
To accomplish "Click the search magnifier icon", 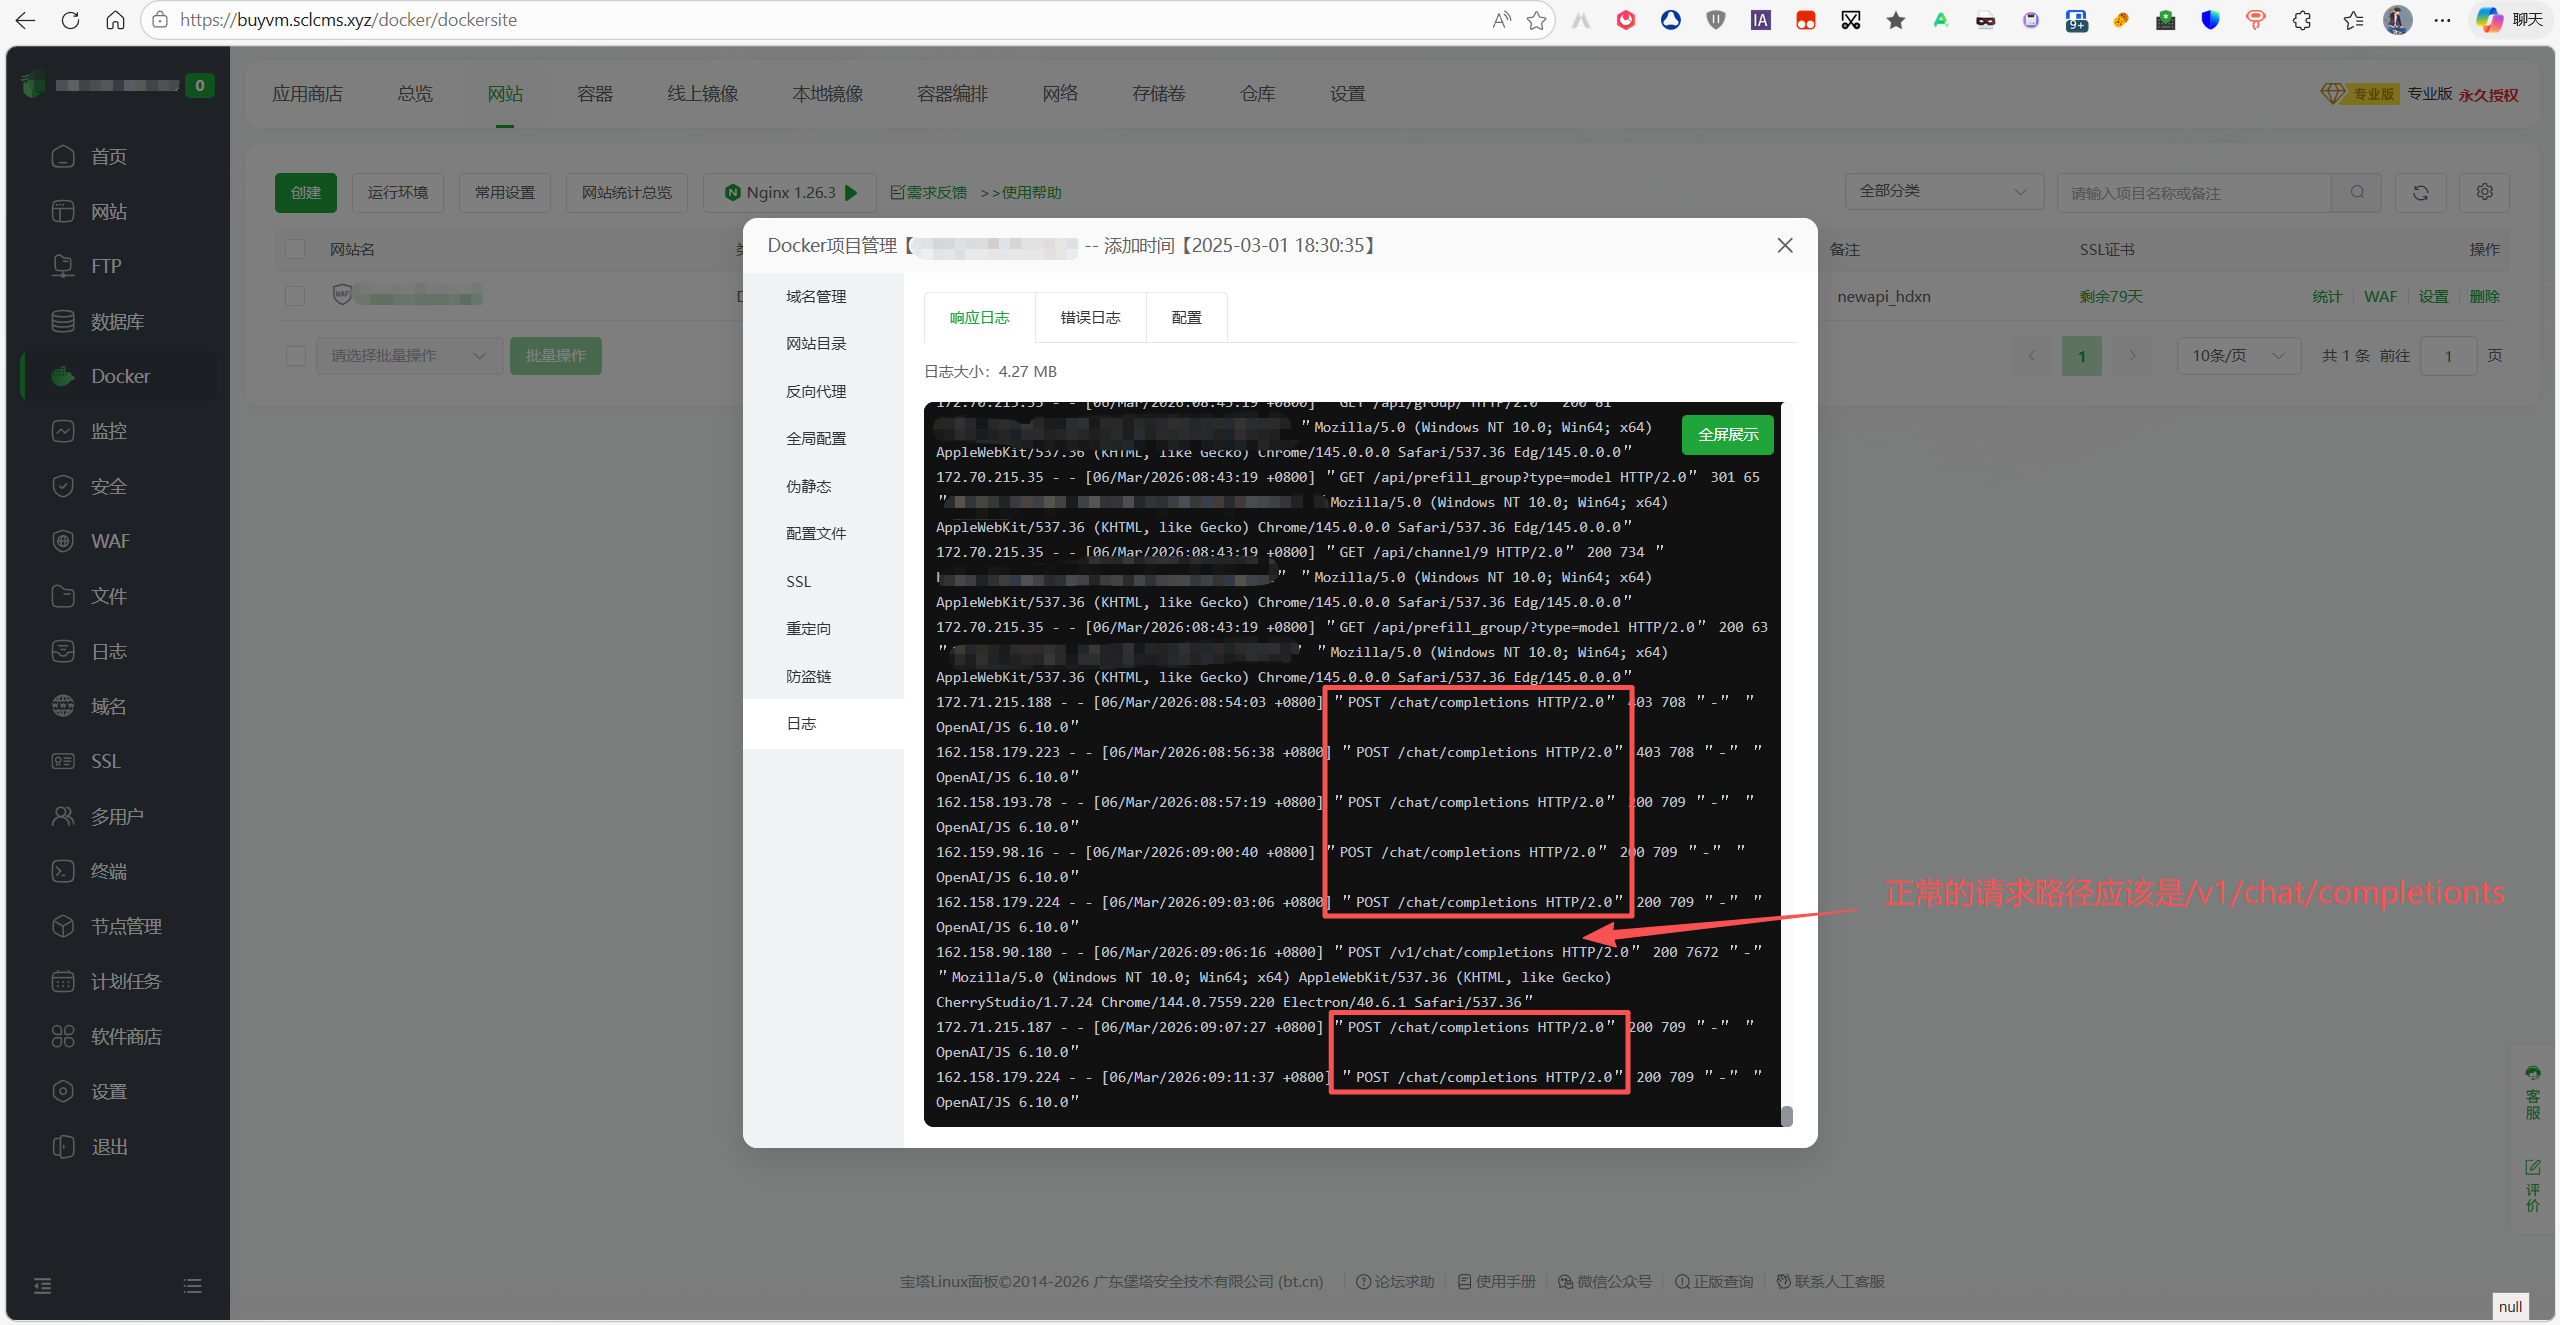I will (x=2357, y=192).
